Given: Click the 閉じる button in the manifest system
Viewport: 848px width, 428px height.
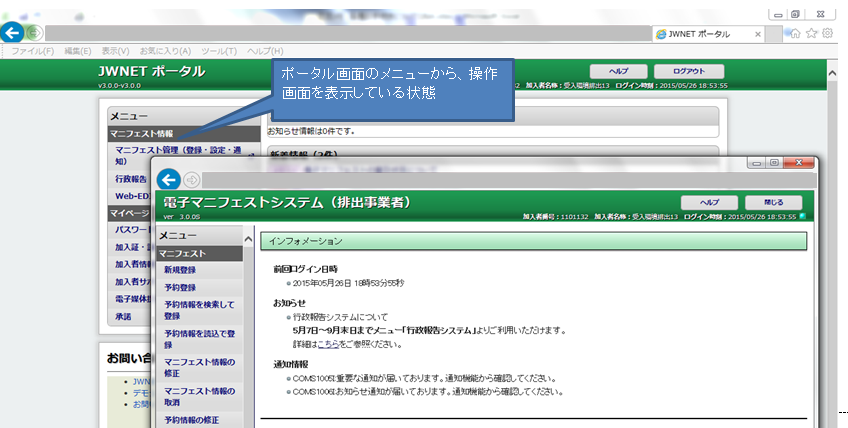Looking at the screenshot, I should (x=773, y=202).
